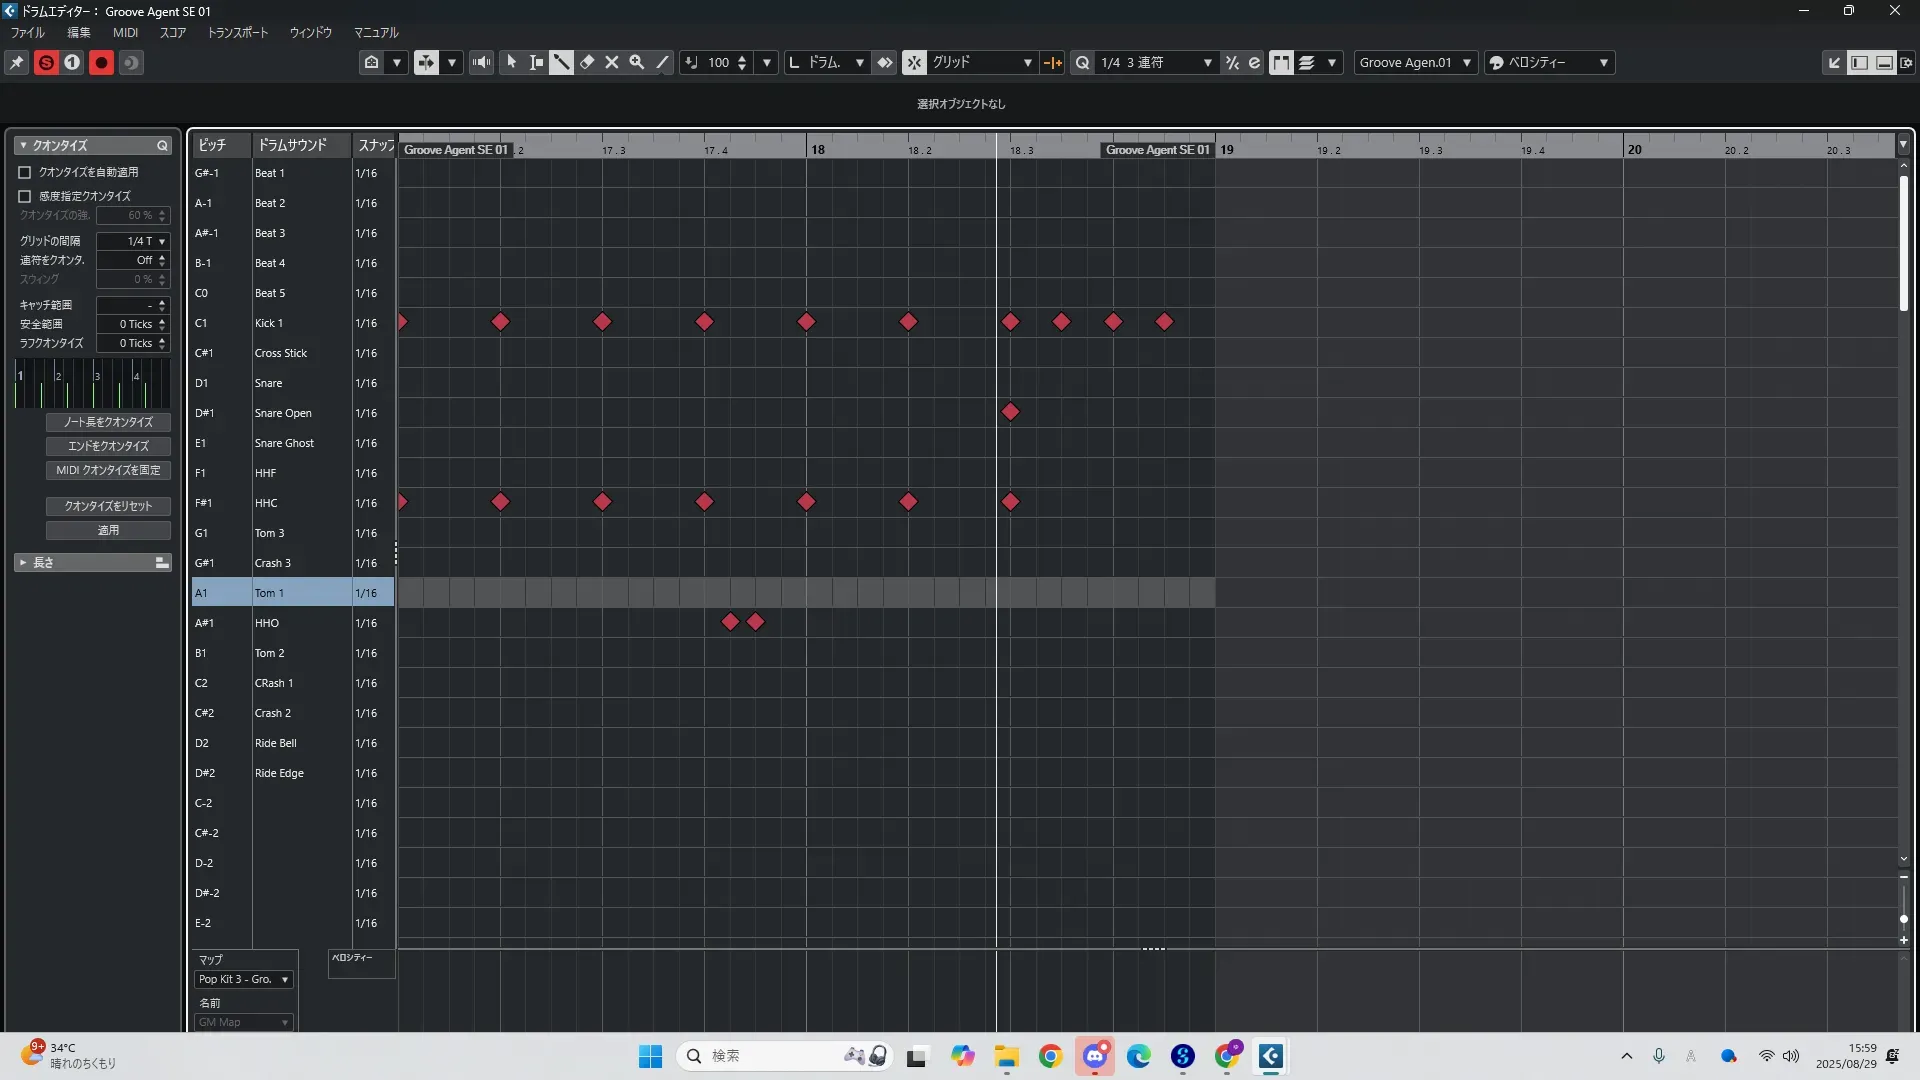This screenshot has height=1080, width=1920.
Task: Open the Pop Kit 3 drum map dropdown
Action: tap(244, 979)
